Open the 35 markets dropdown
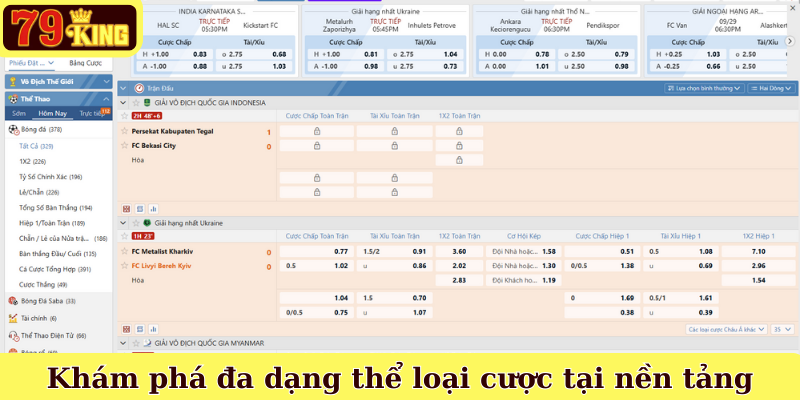This screenshot has width=800, height=400. click(x=783, y=329)
